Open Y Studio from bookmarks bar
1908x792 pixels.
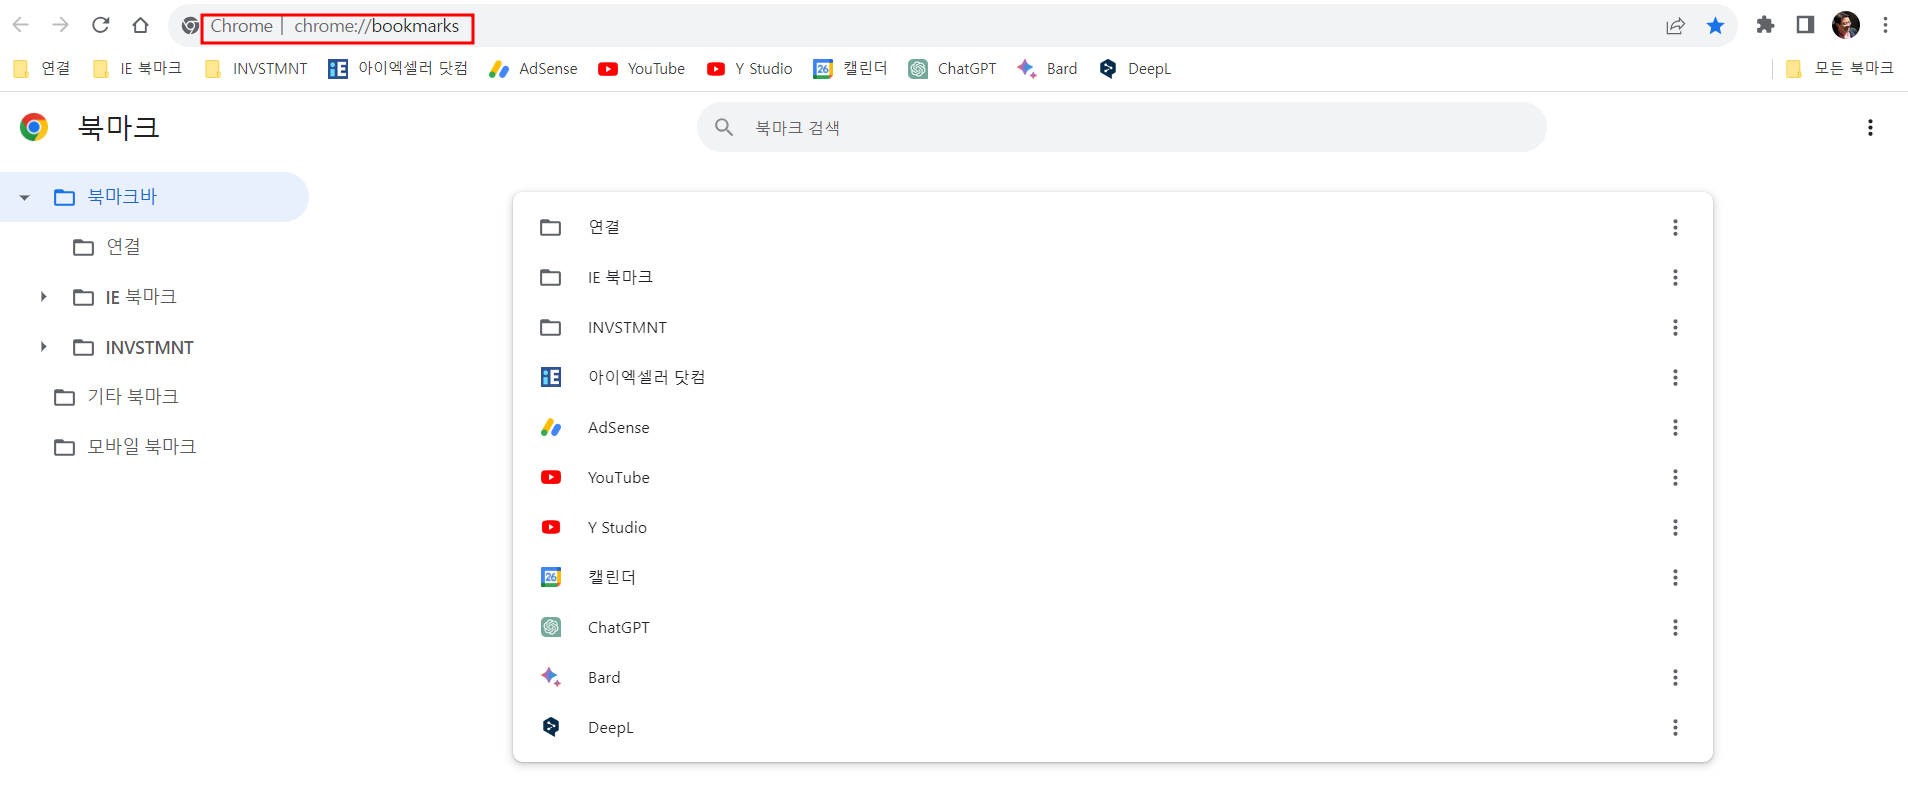coord(750,68)
